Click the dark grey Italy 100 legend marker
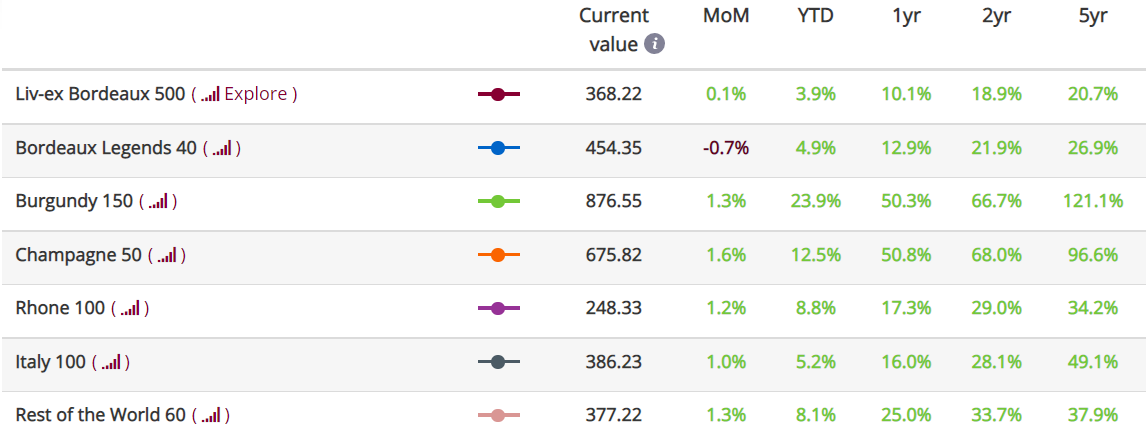The height and width of the screenshot is (440, 1146). 498,362
